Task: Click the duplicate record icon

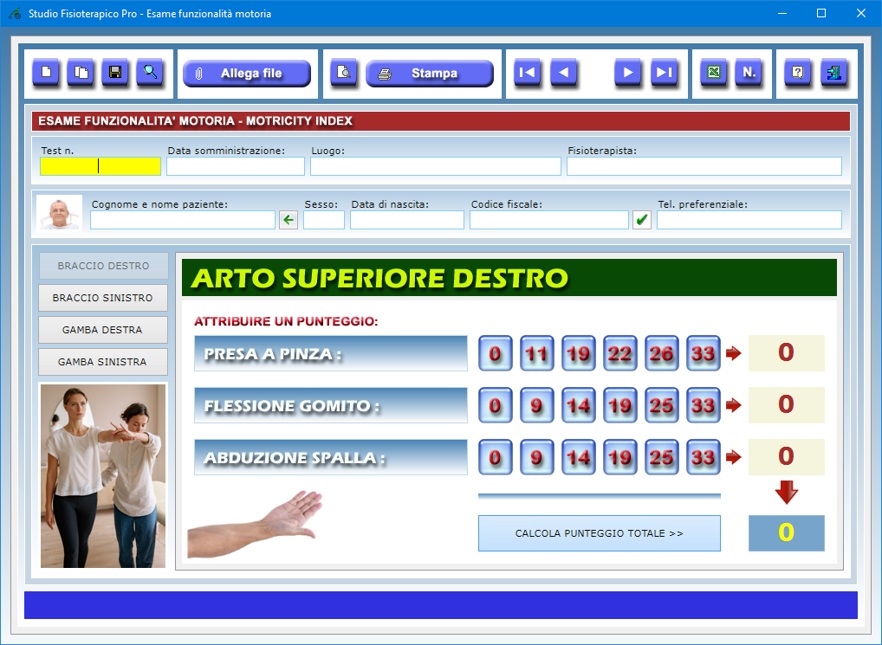Action: pyautogui.click(x=81, y=73)
